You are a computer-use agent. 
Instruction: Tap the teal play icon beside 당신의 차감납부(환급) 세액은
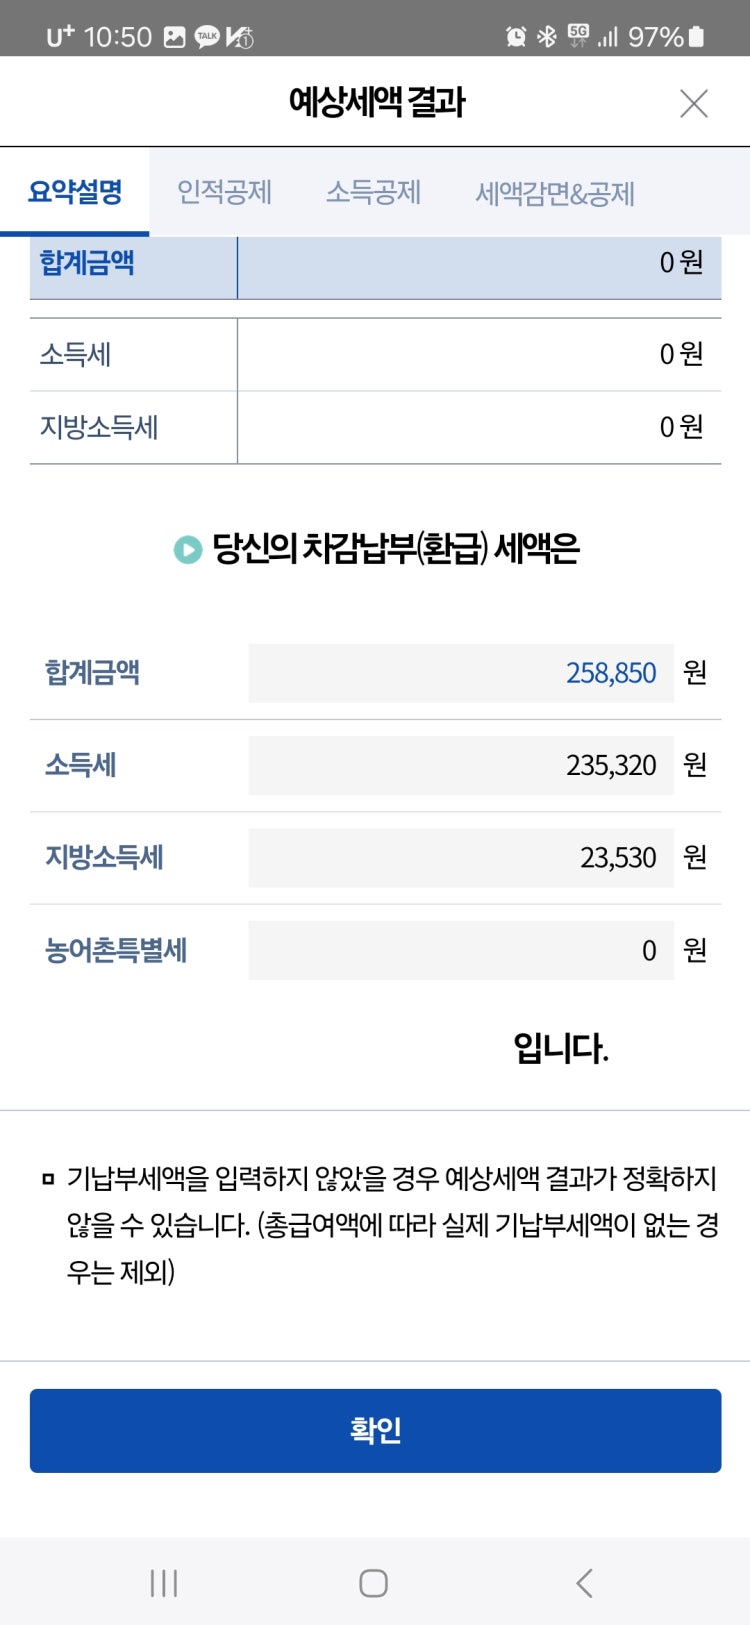tap(187, 550)
